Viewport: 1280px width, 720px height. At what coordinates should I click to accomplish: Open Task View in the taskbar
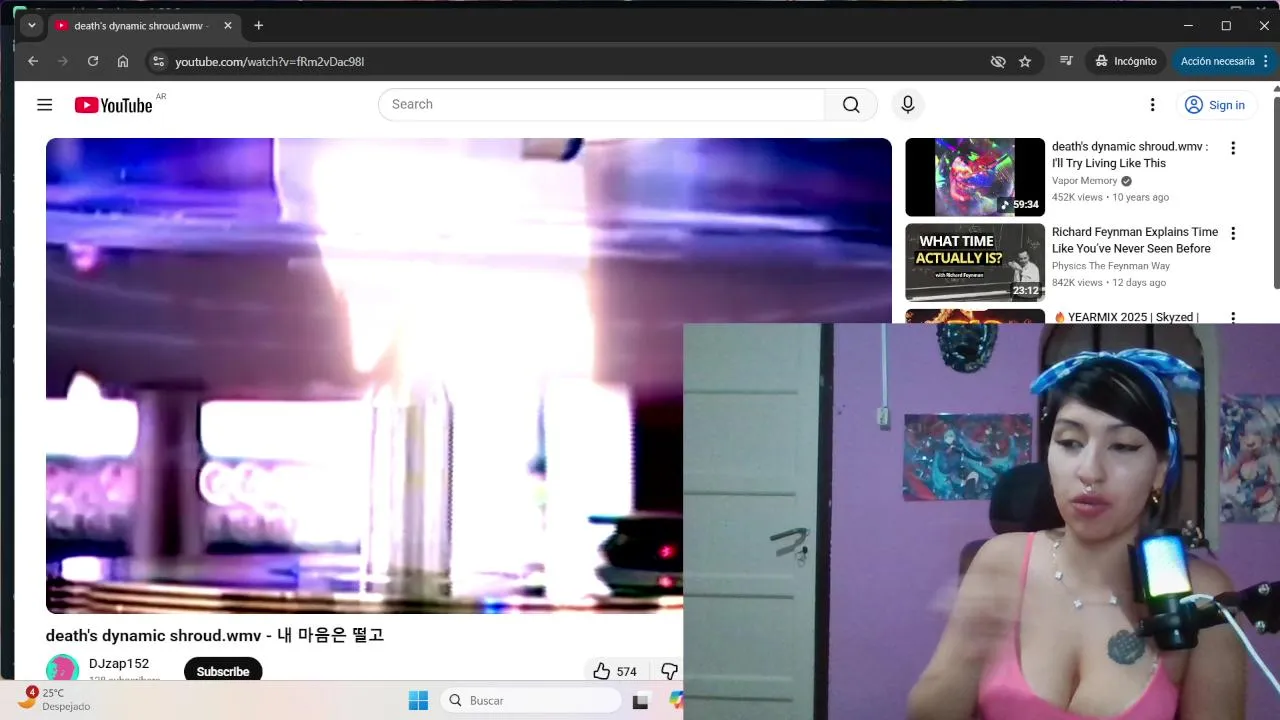(640, 701)
